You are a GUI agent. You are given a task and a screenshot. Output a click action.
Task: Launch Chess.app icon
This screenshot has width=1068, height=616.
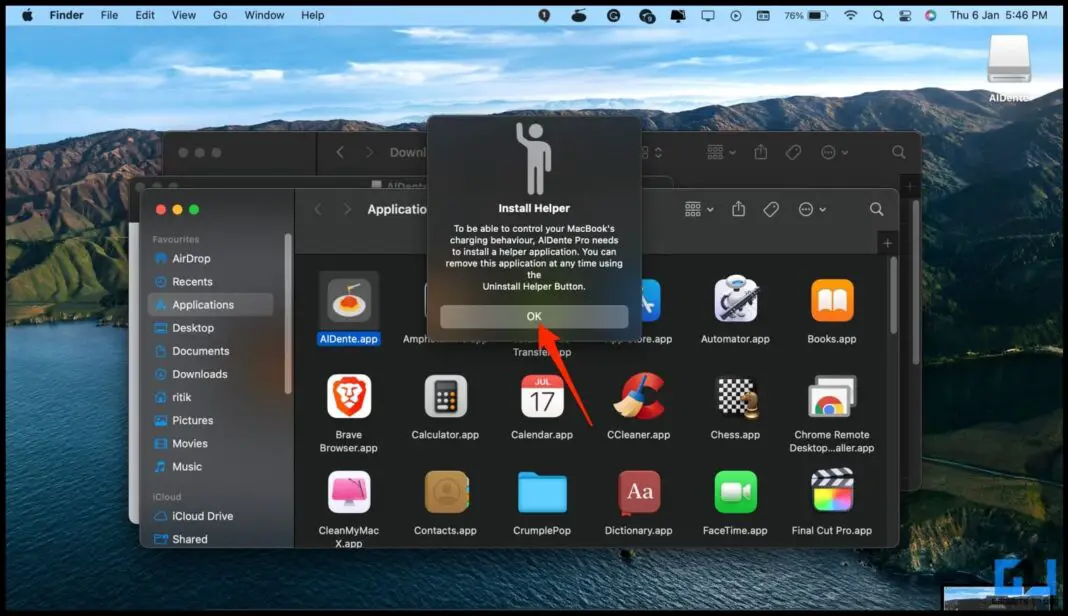736,397
